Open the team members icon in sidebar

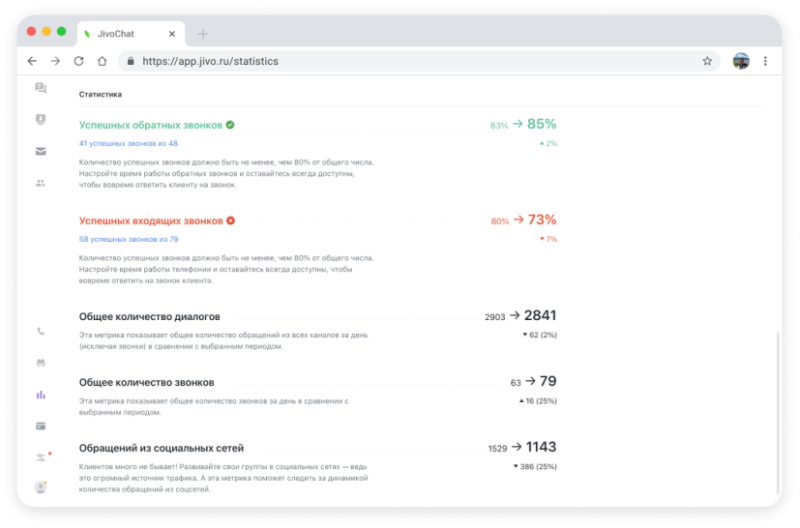pos(41,183)
